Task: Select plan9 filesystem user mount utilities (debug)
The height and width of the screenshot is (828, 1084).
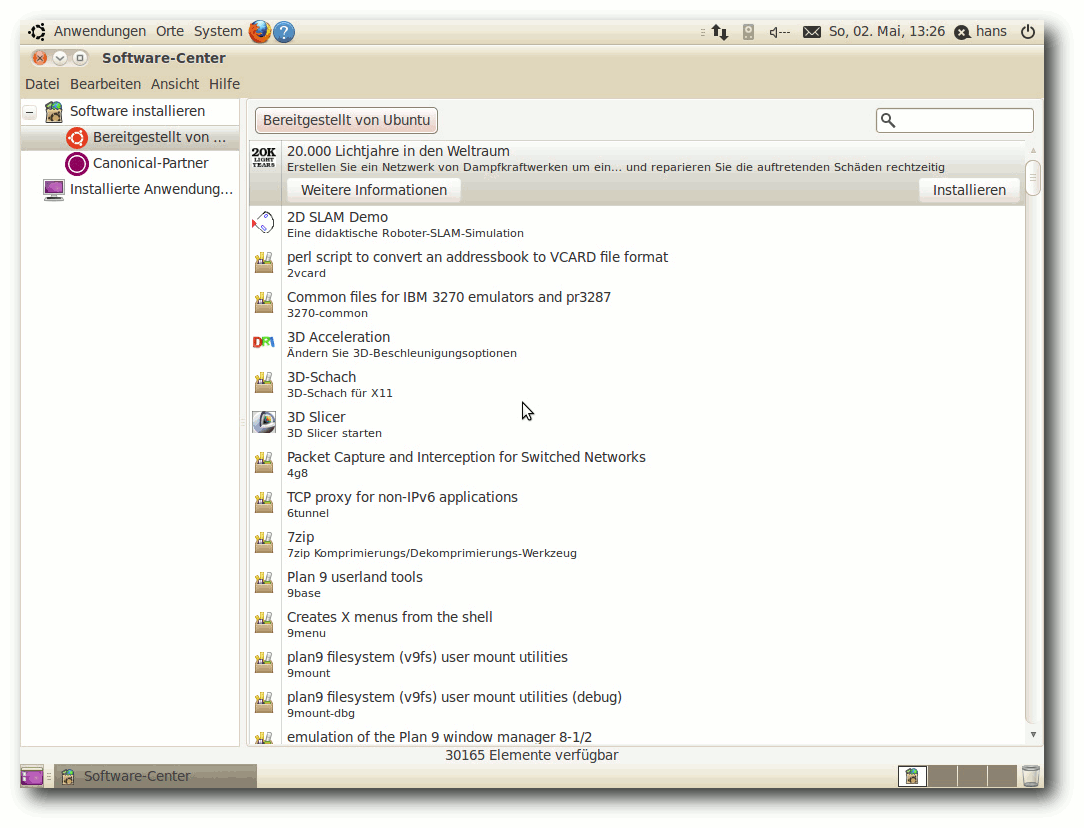Action: 637,704
